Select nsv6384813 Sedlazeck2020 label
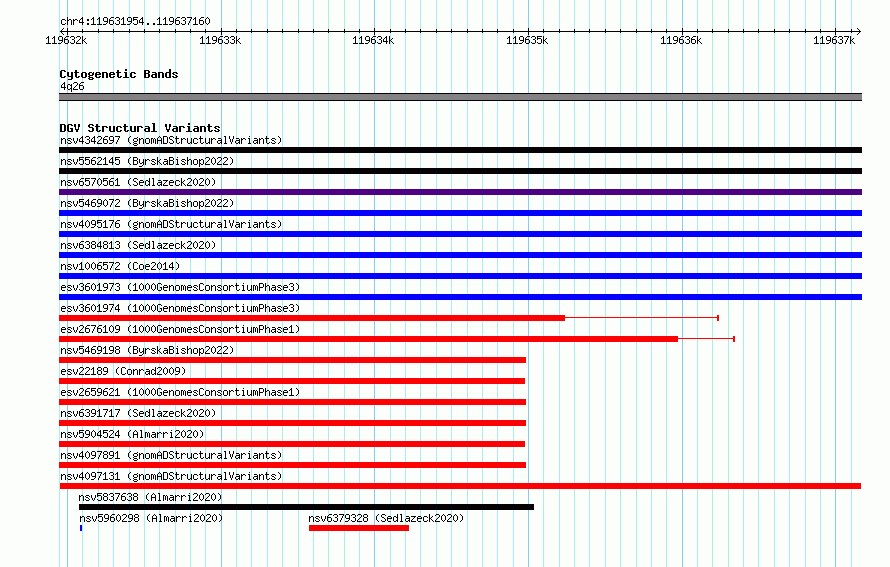Image resolution: width=890 pixels, height=567 pixels. (x=138, y=245)
